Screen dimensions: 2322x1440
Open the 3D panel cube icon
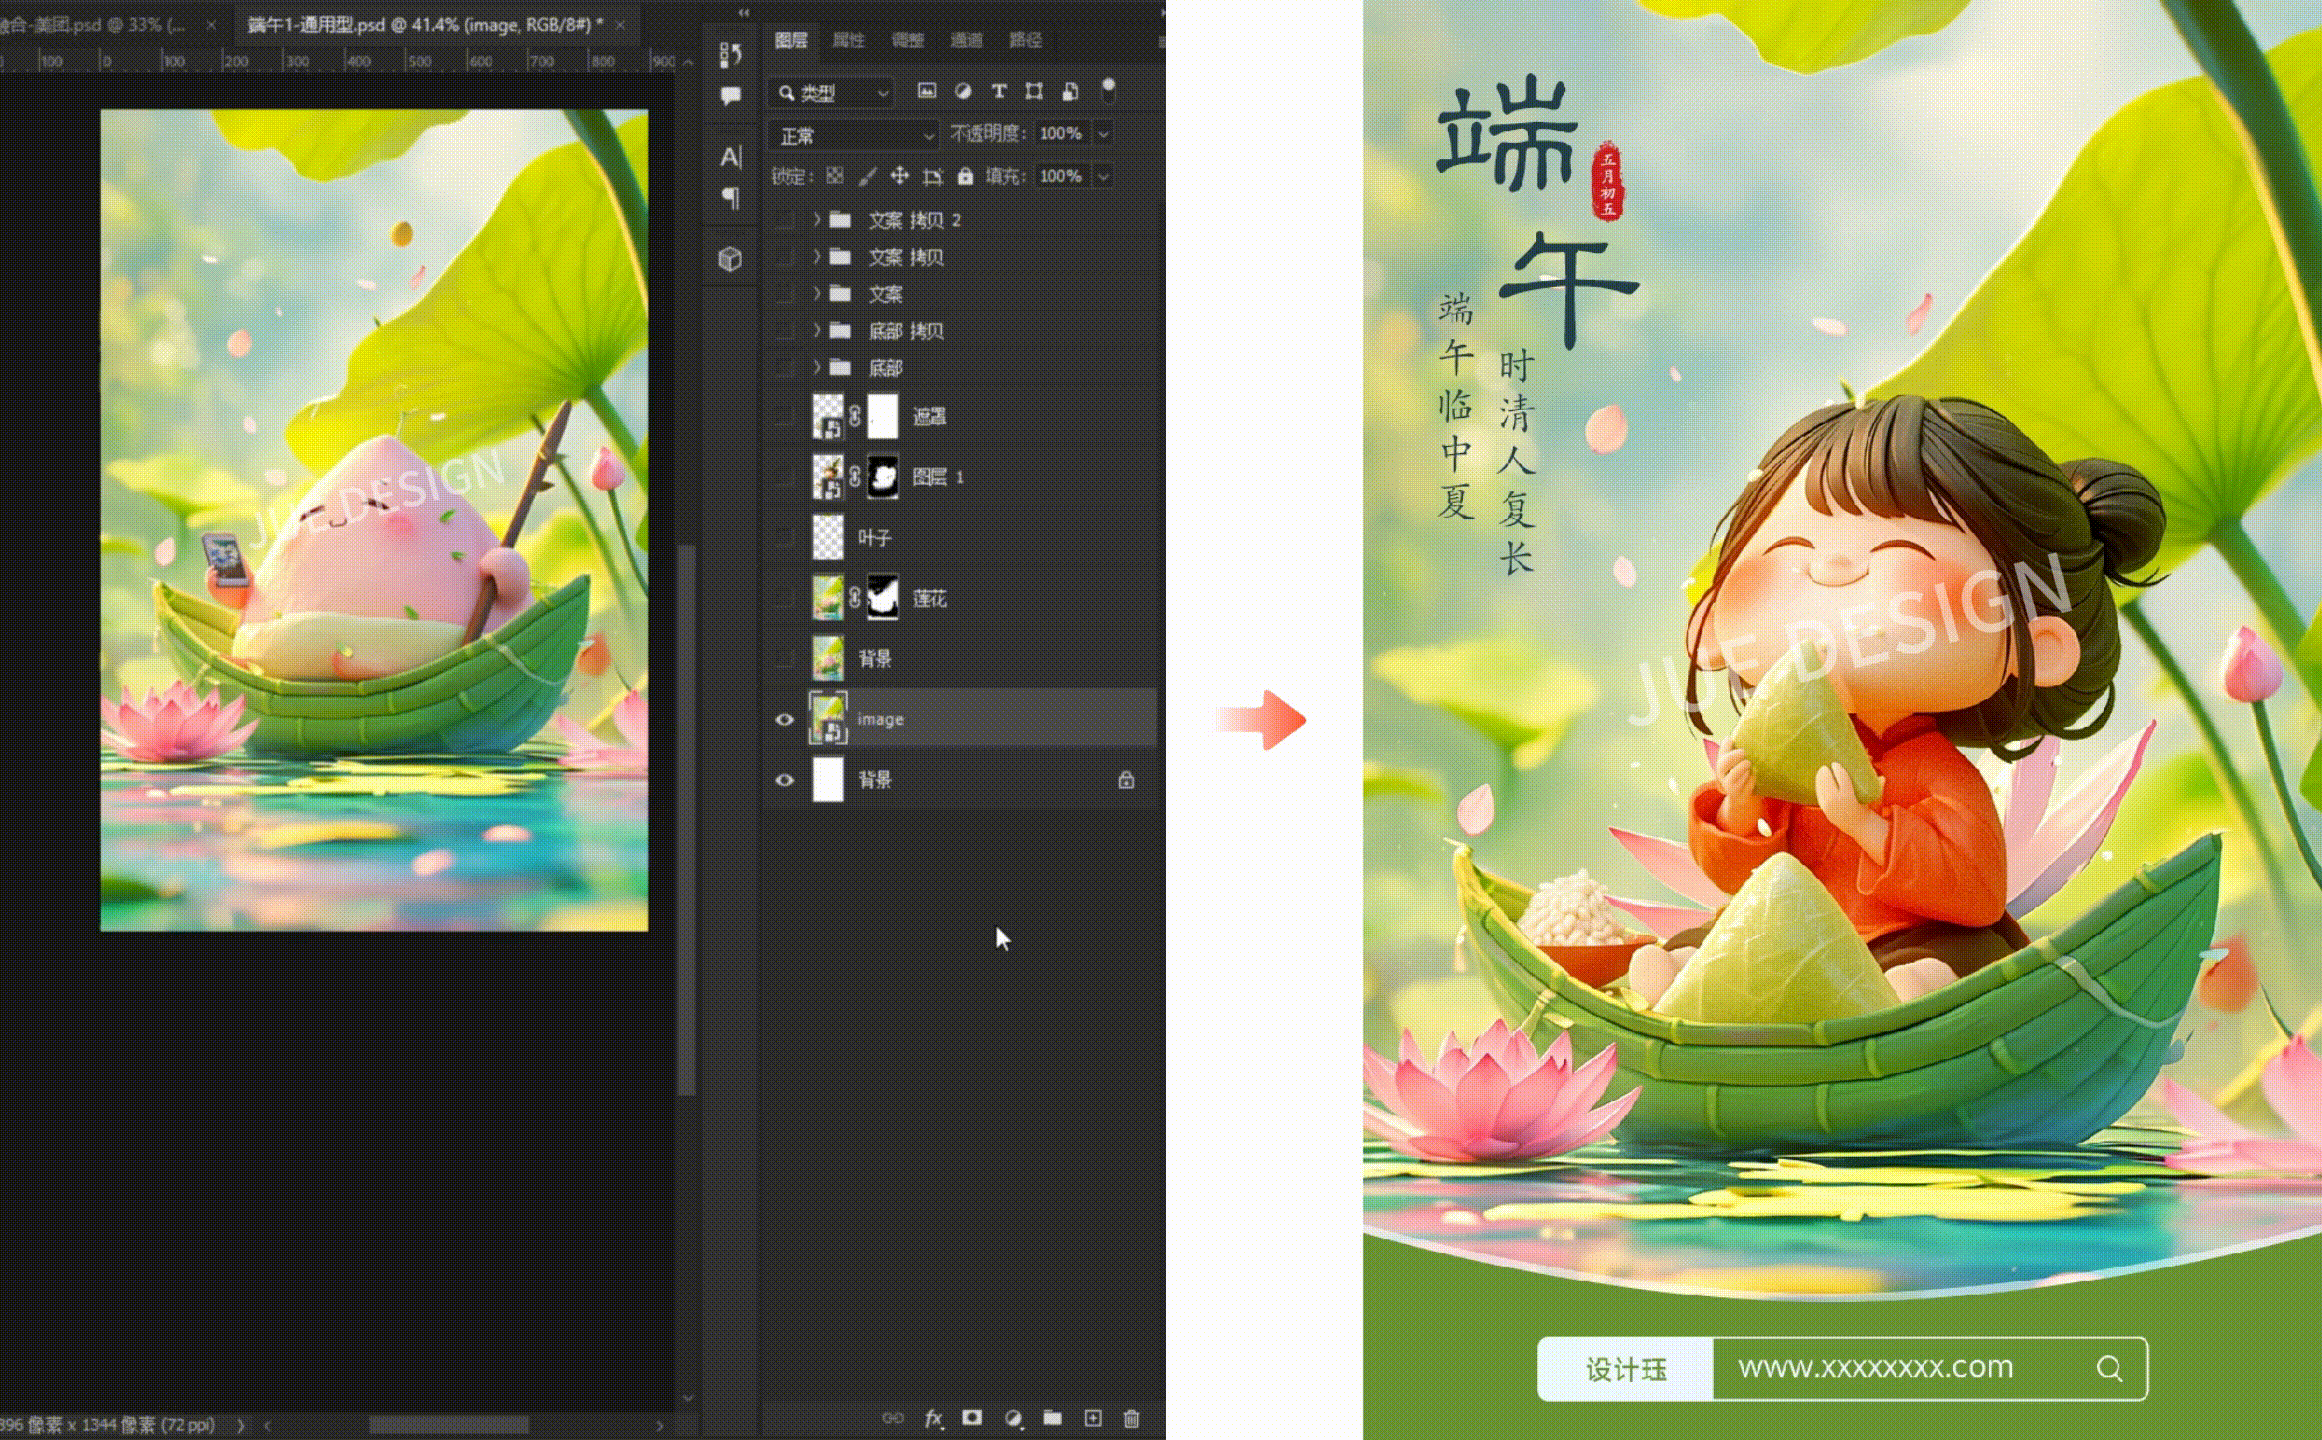pyautogui.click(x=731, y=259)
